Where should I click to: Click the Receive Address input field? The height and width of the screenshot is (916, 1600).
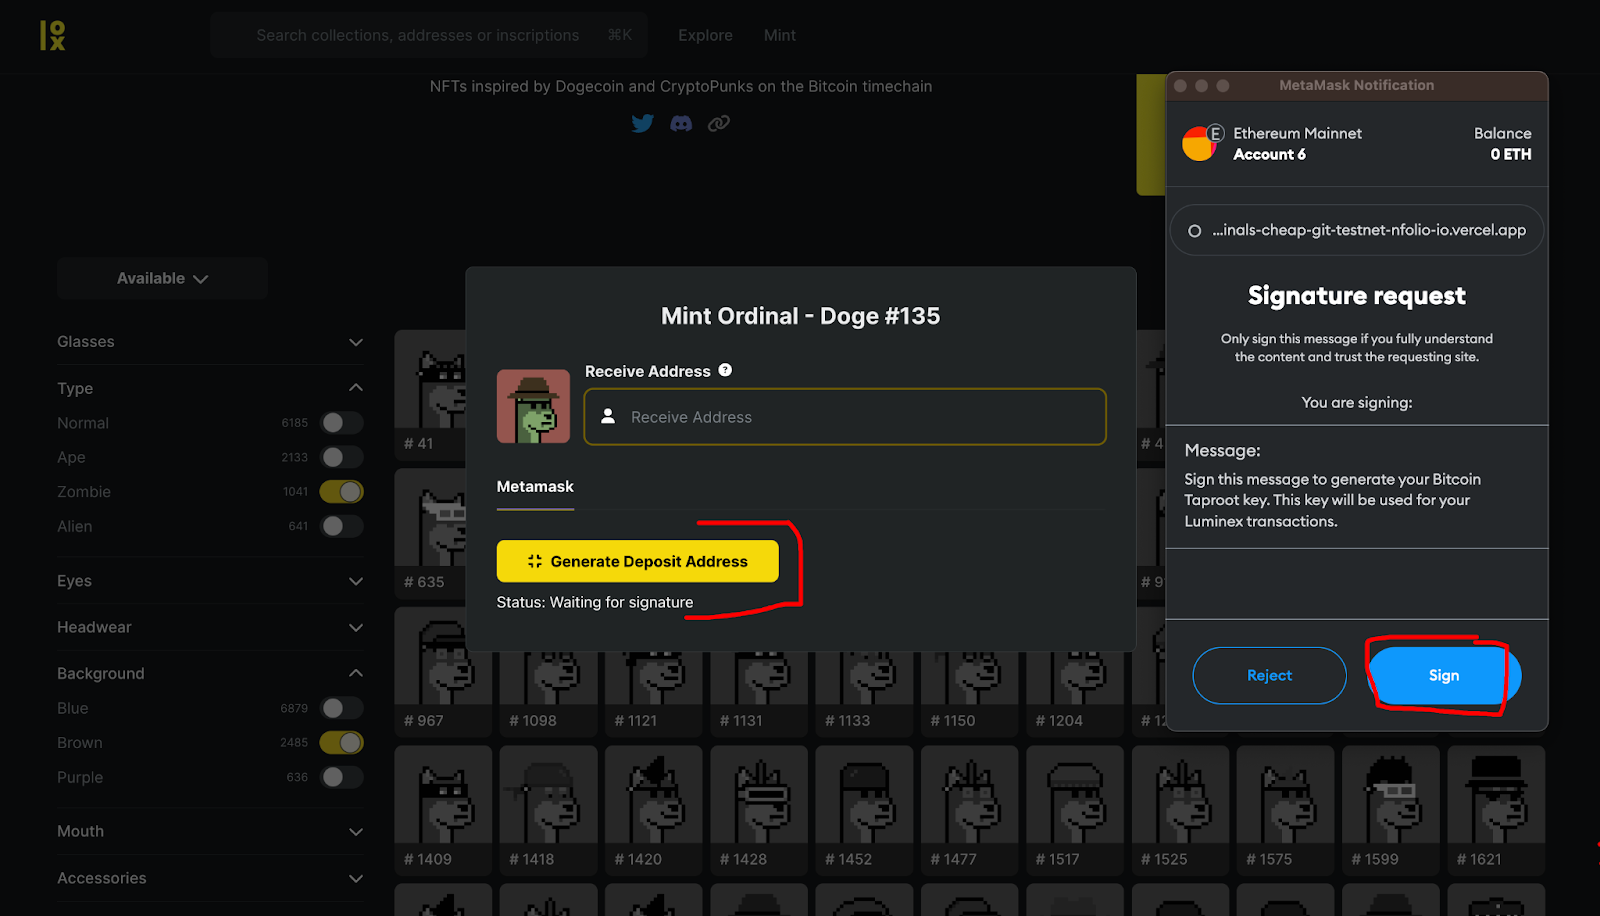click(845, 417)
